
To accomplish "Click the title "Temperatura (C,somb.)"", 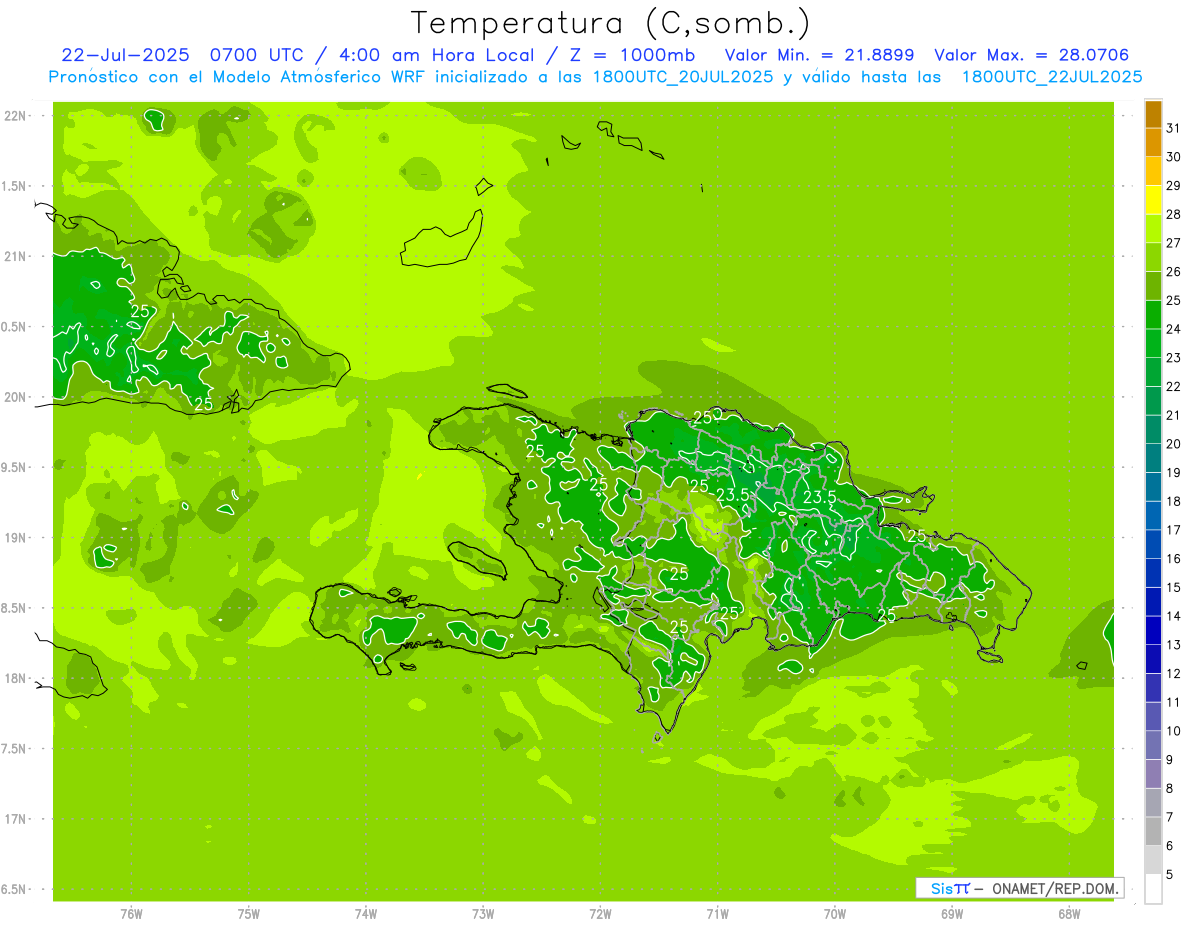I will pos(611,23).
